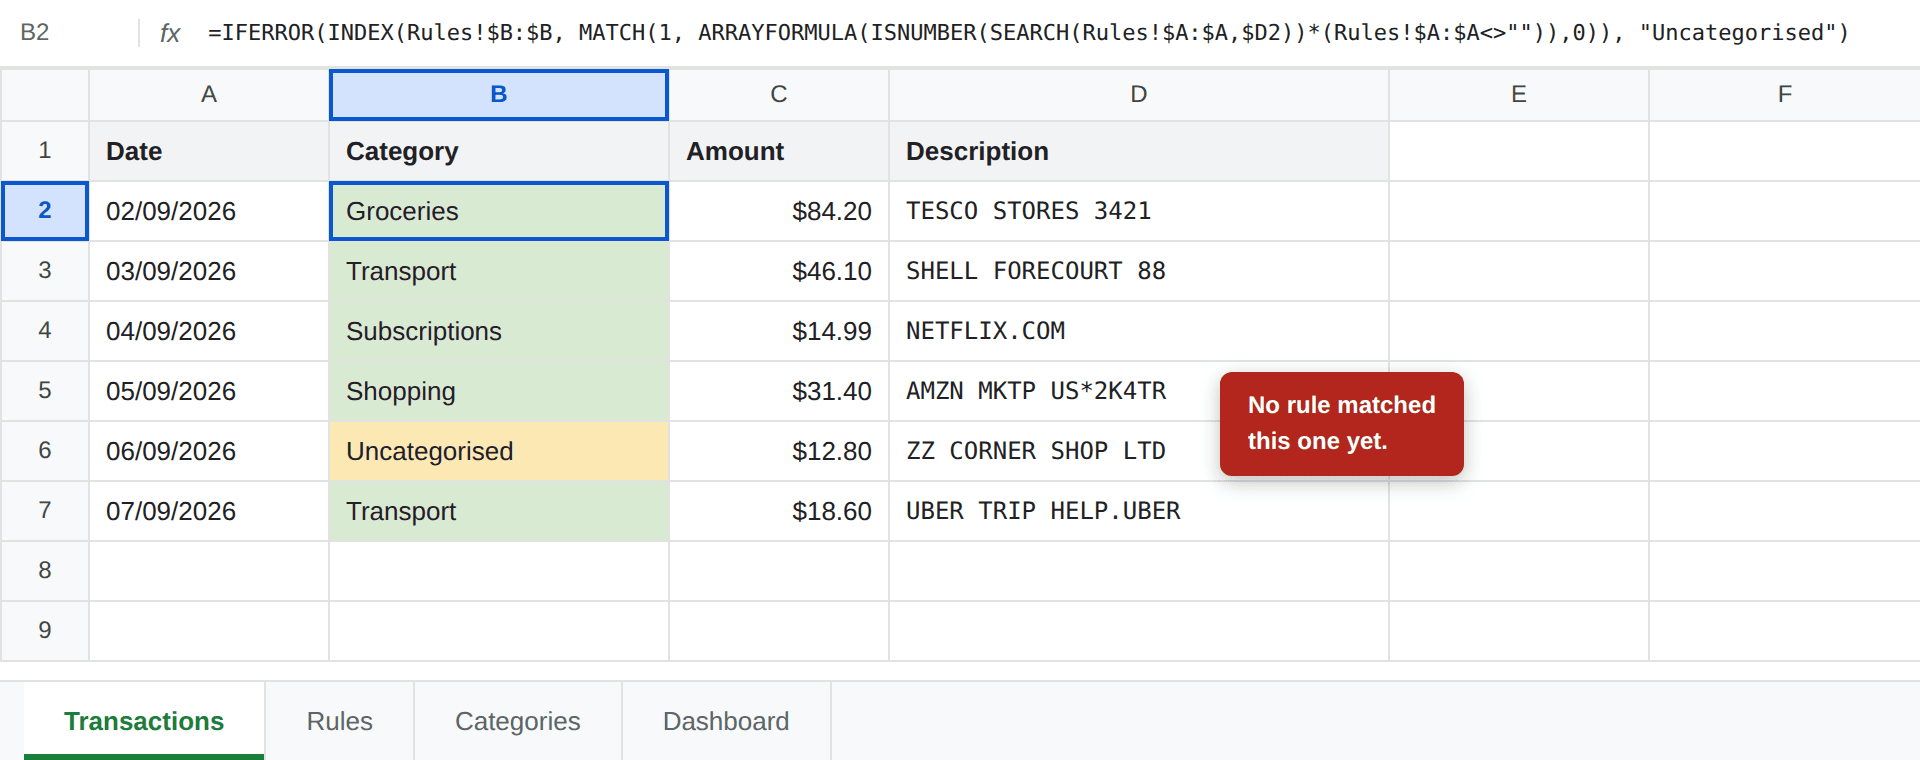
Task: Select column A header
Action: pos(209,94)
